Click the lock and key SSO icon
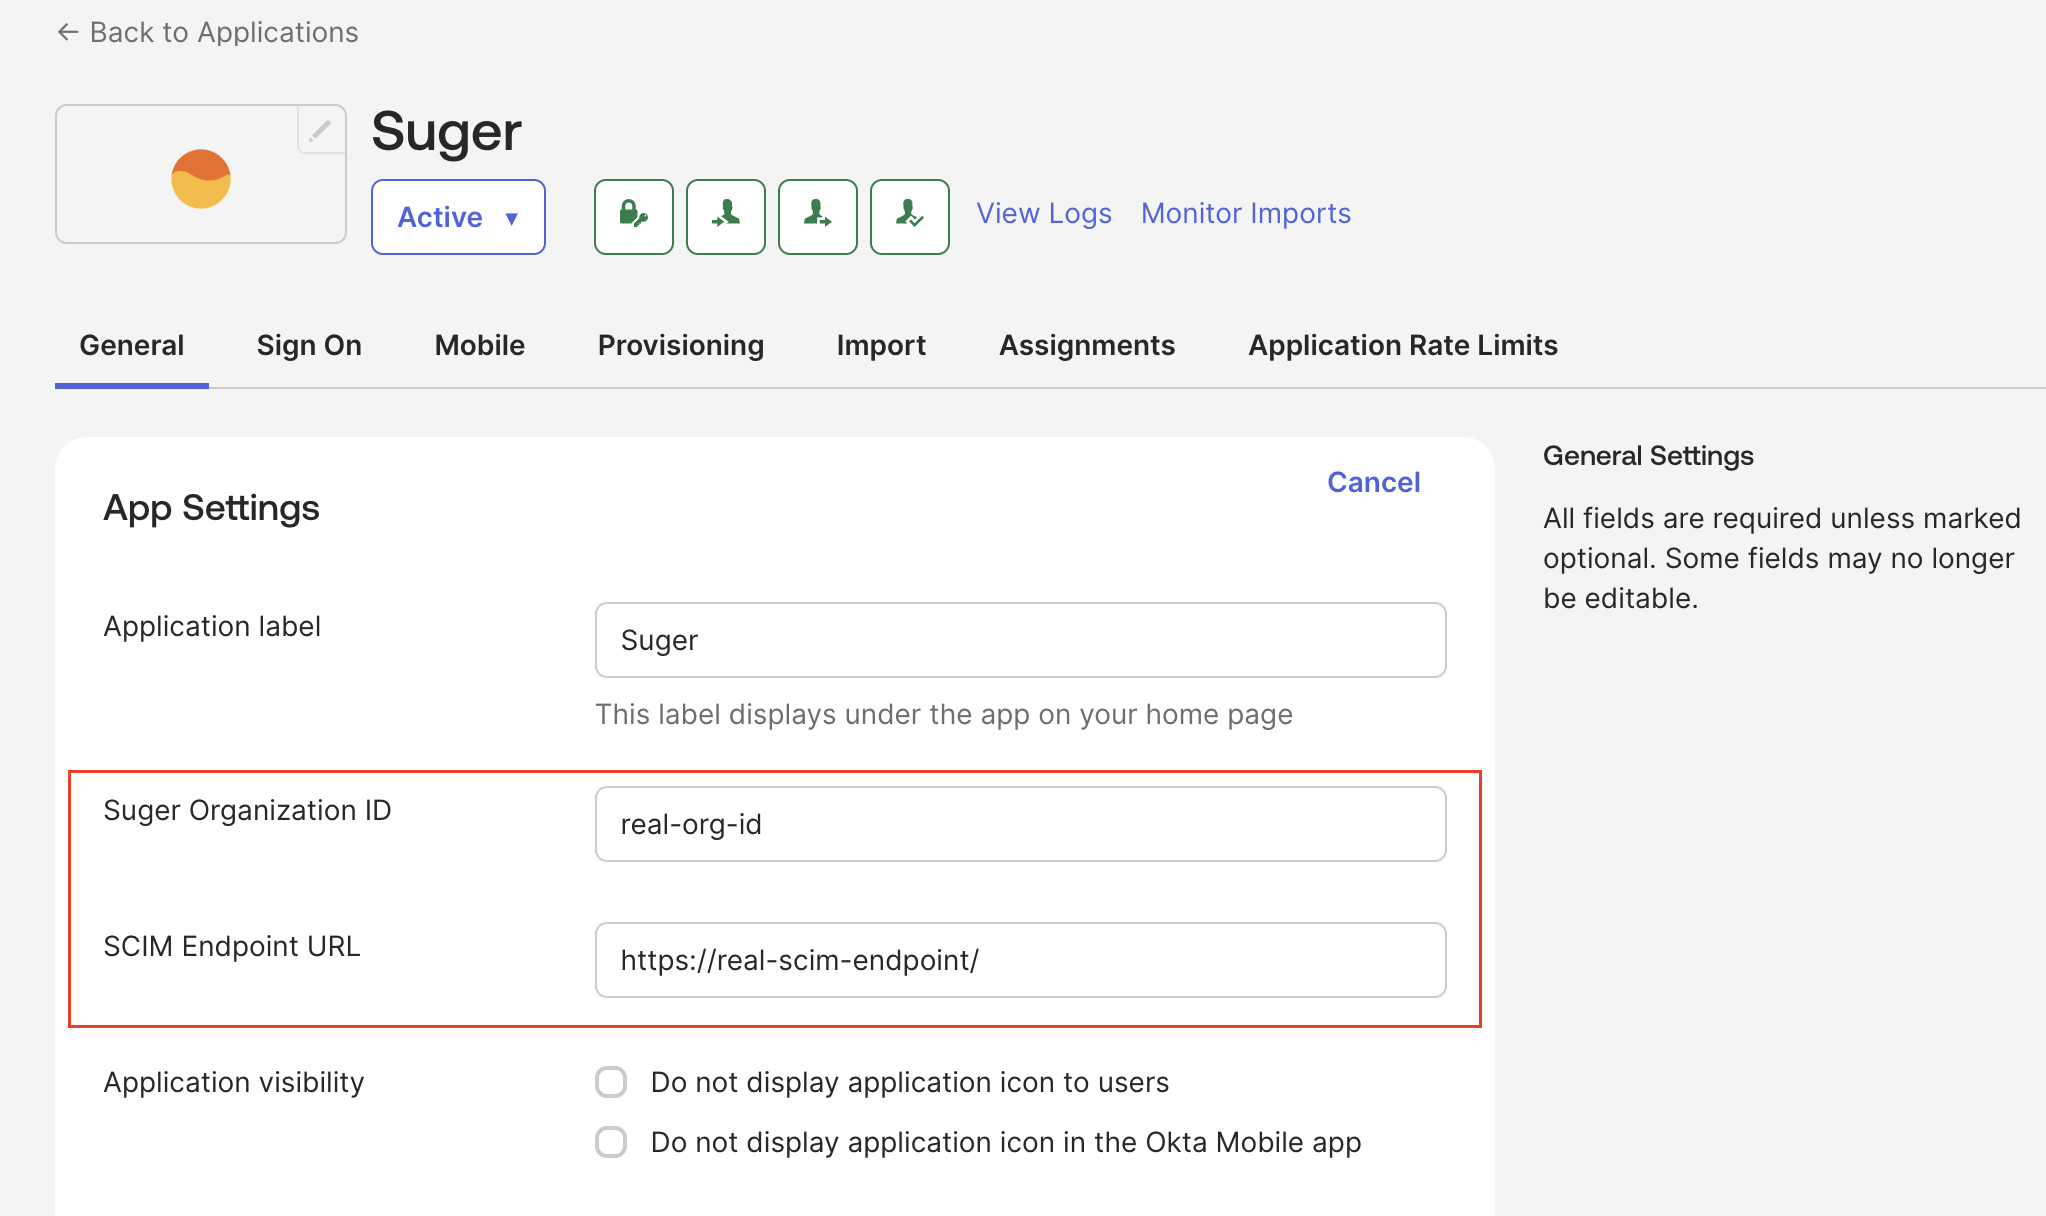 click(633, 216)
